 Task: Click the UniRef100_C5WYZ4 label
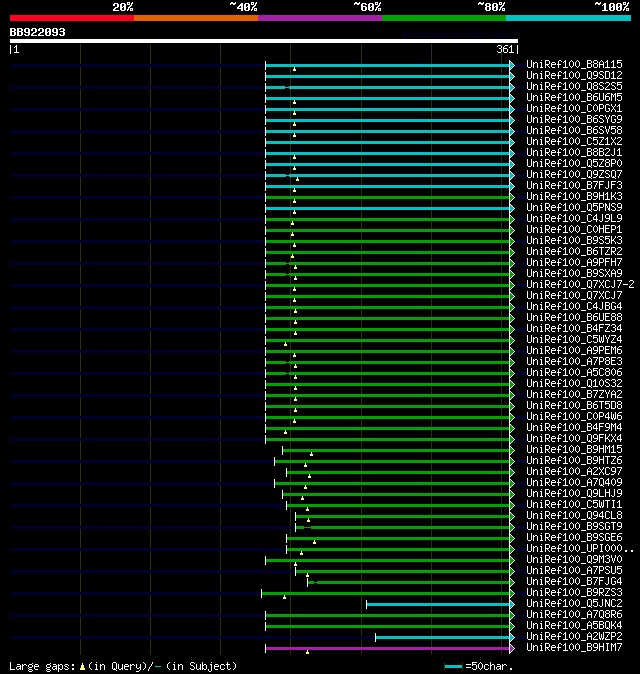[x=574, y=340]
